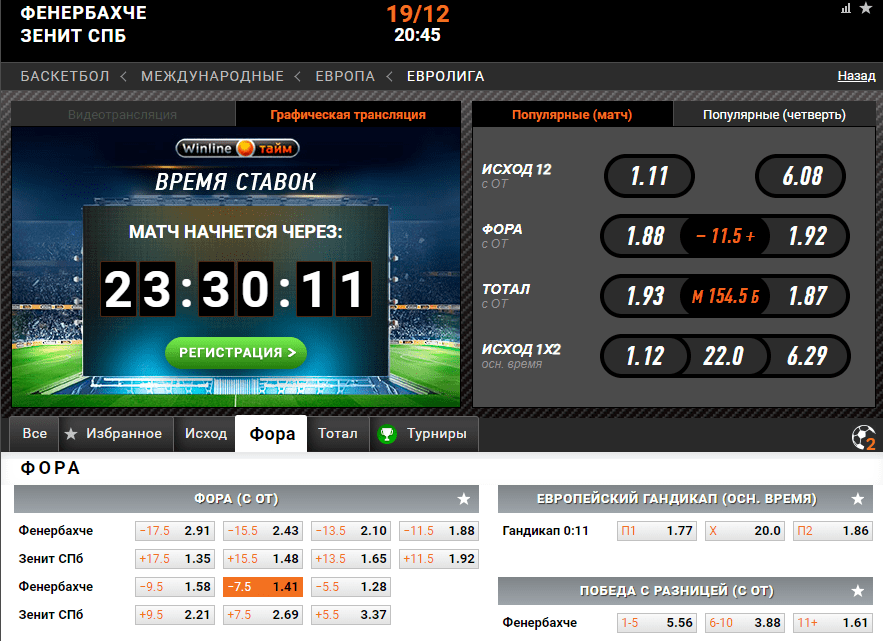Bet Фенербахче win by 11+ at 1.61
The height and width of the screenshot is (641, 883).
833,622
